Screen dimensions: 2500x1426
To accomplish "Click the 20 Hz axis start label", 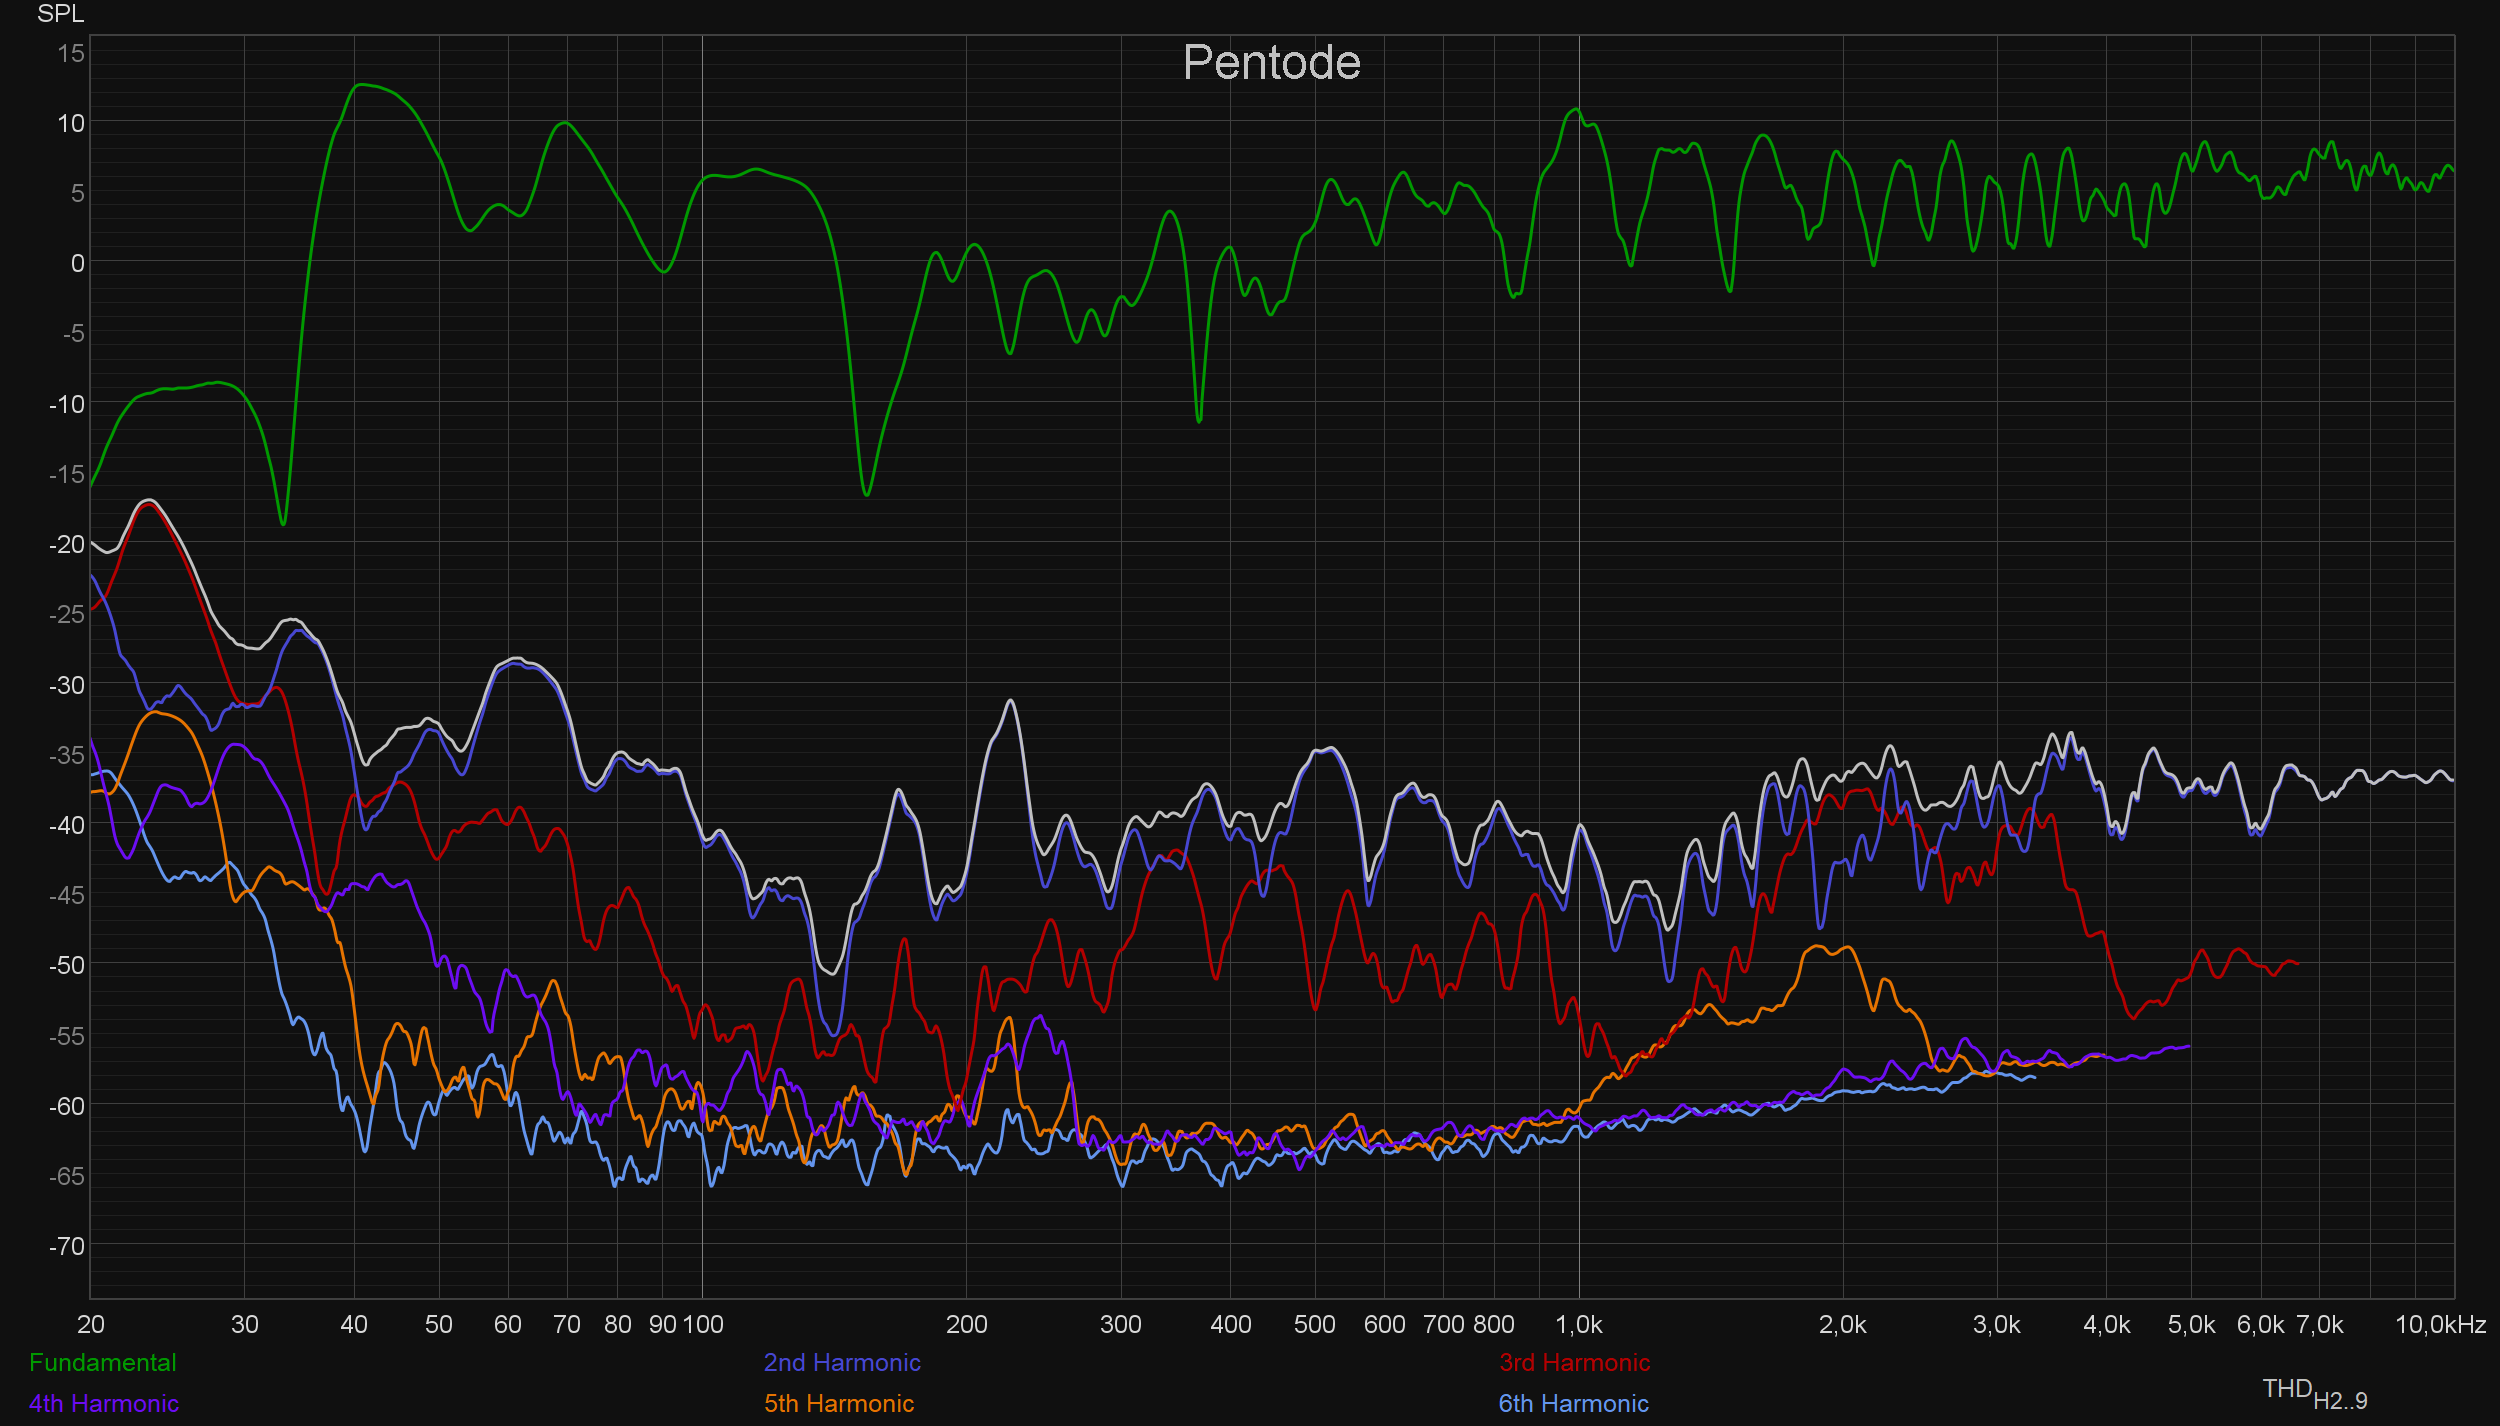I will [90, 1325].
